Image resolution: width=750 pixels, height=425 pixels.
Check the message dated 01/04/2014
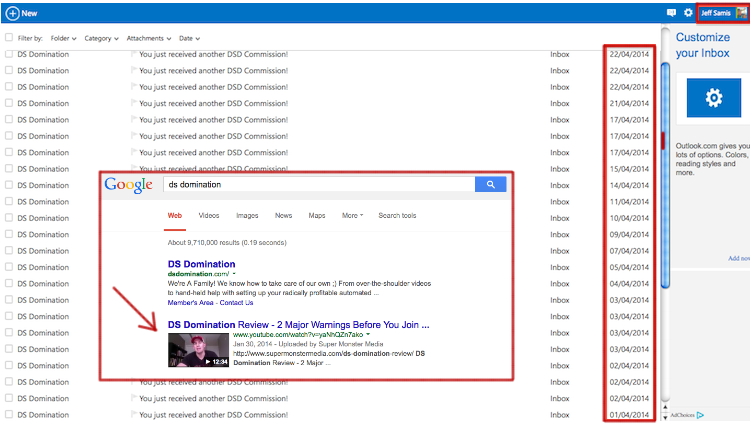(x=9, y=414)
